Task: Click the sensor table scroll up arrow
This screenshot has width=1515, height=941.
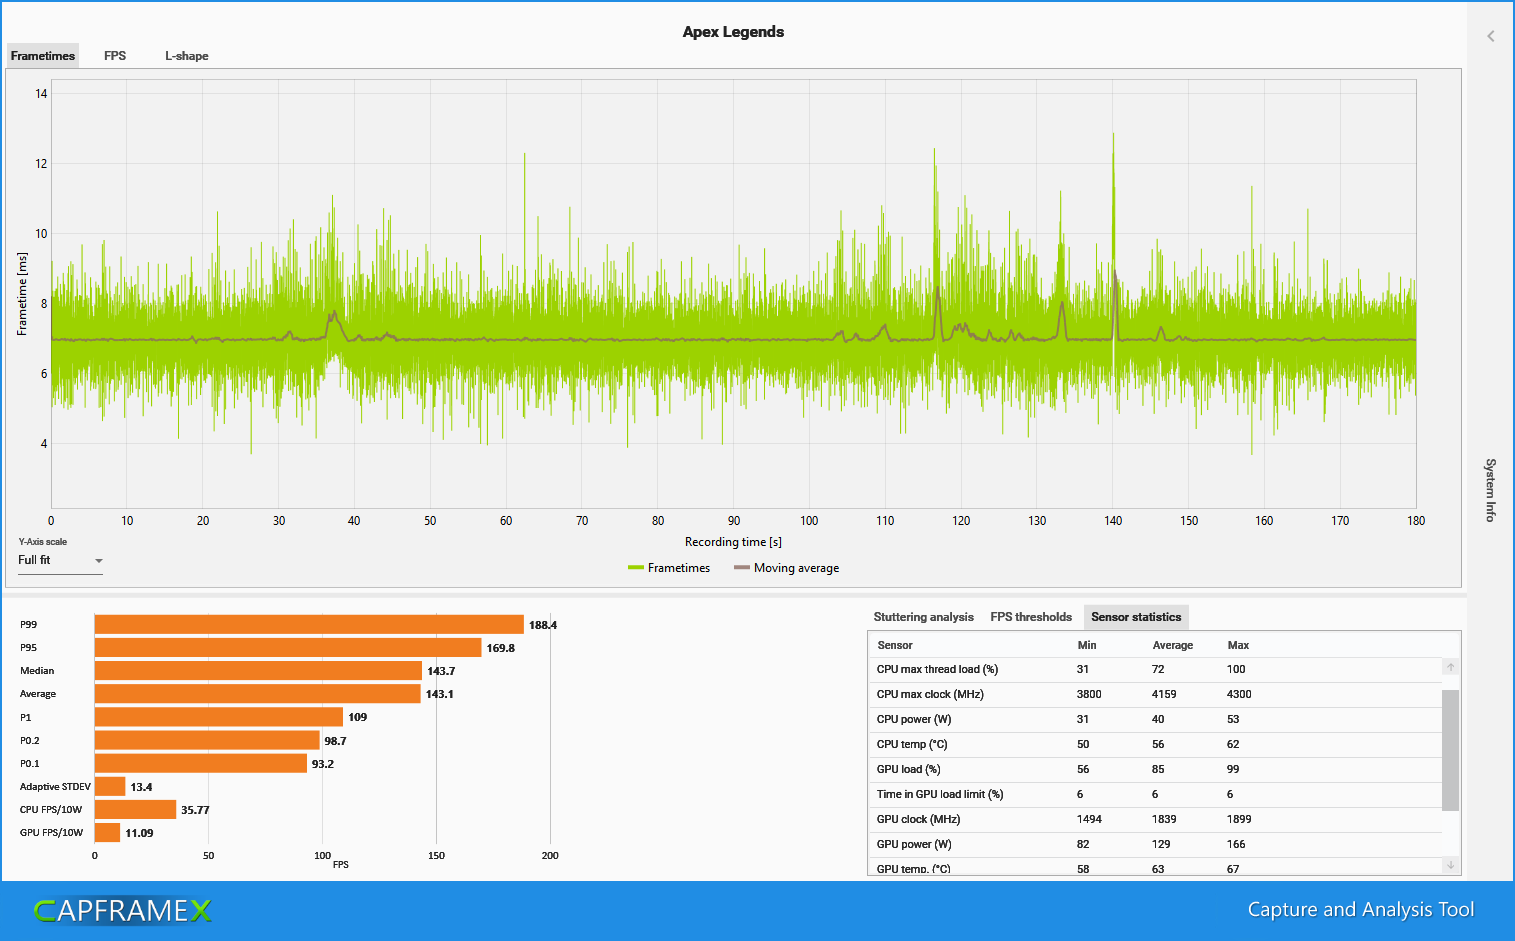Action: [x=1450, y=667]
